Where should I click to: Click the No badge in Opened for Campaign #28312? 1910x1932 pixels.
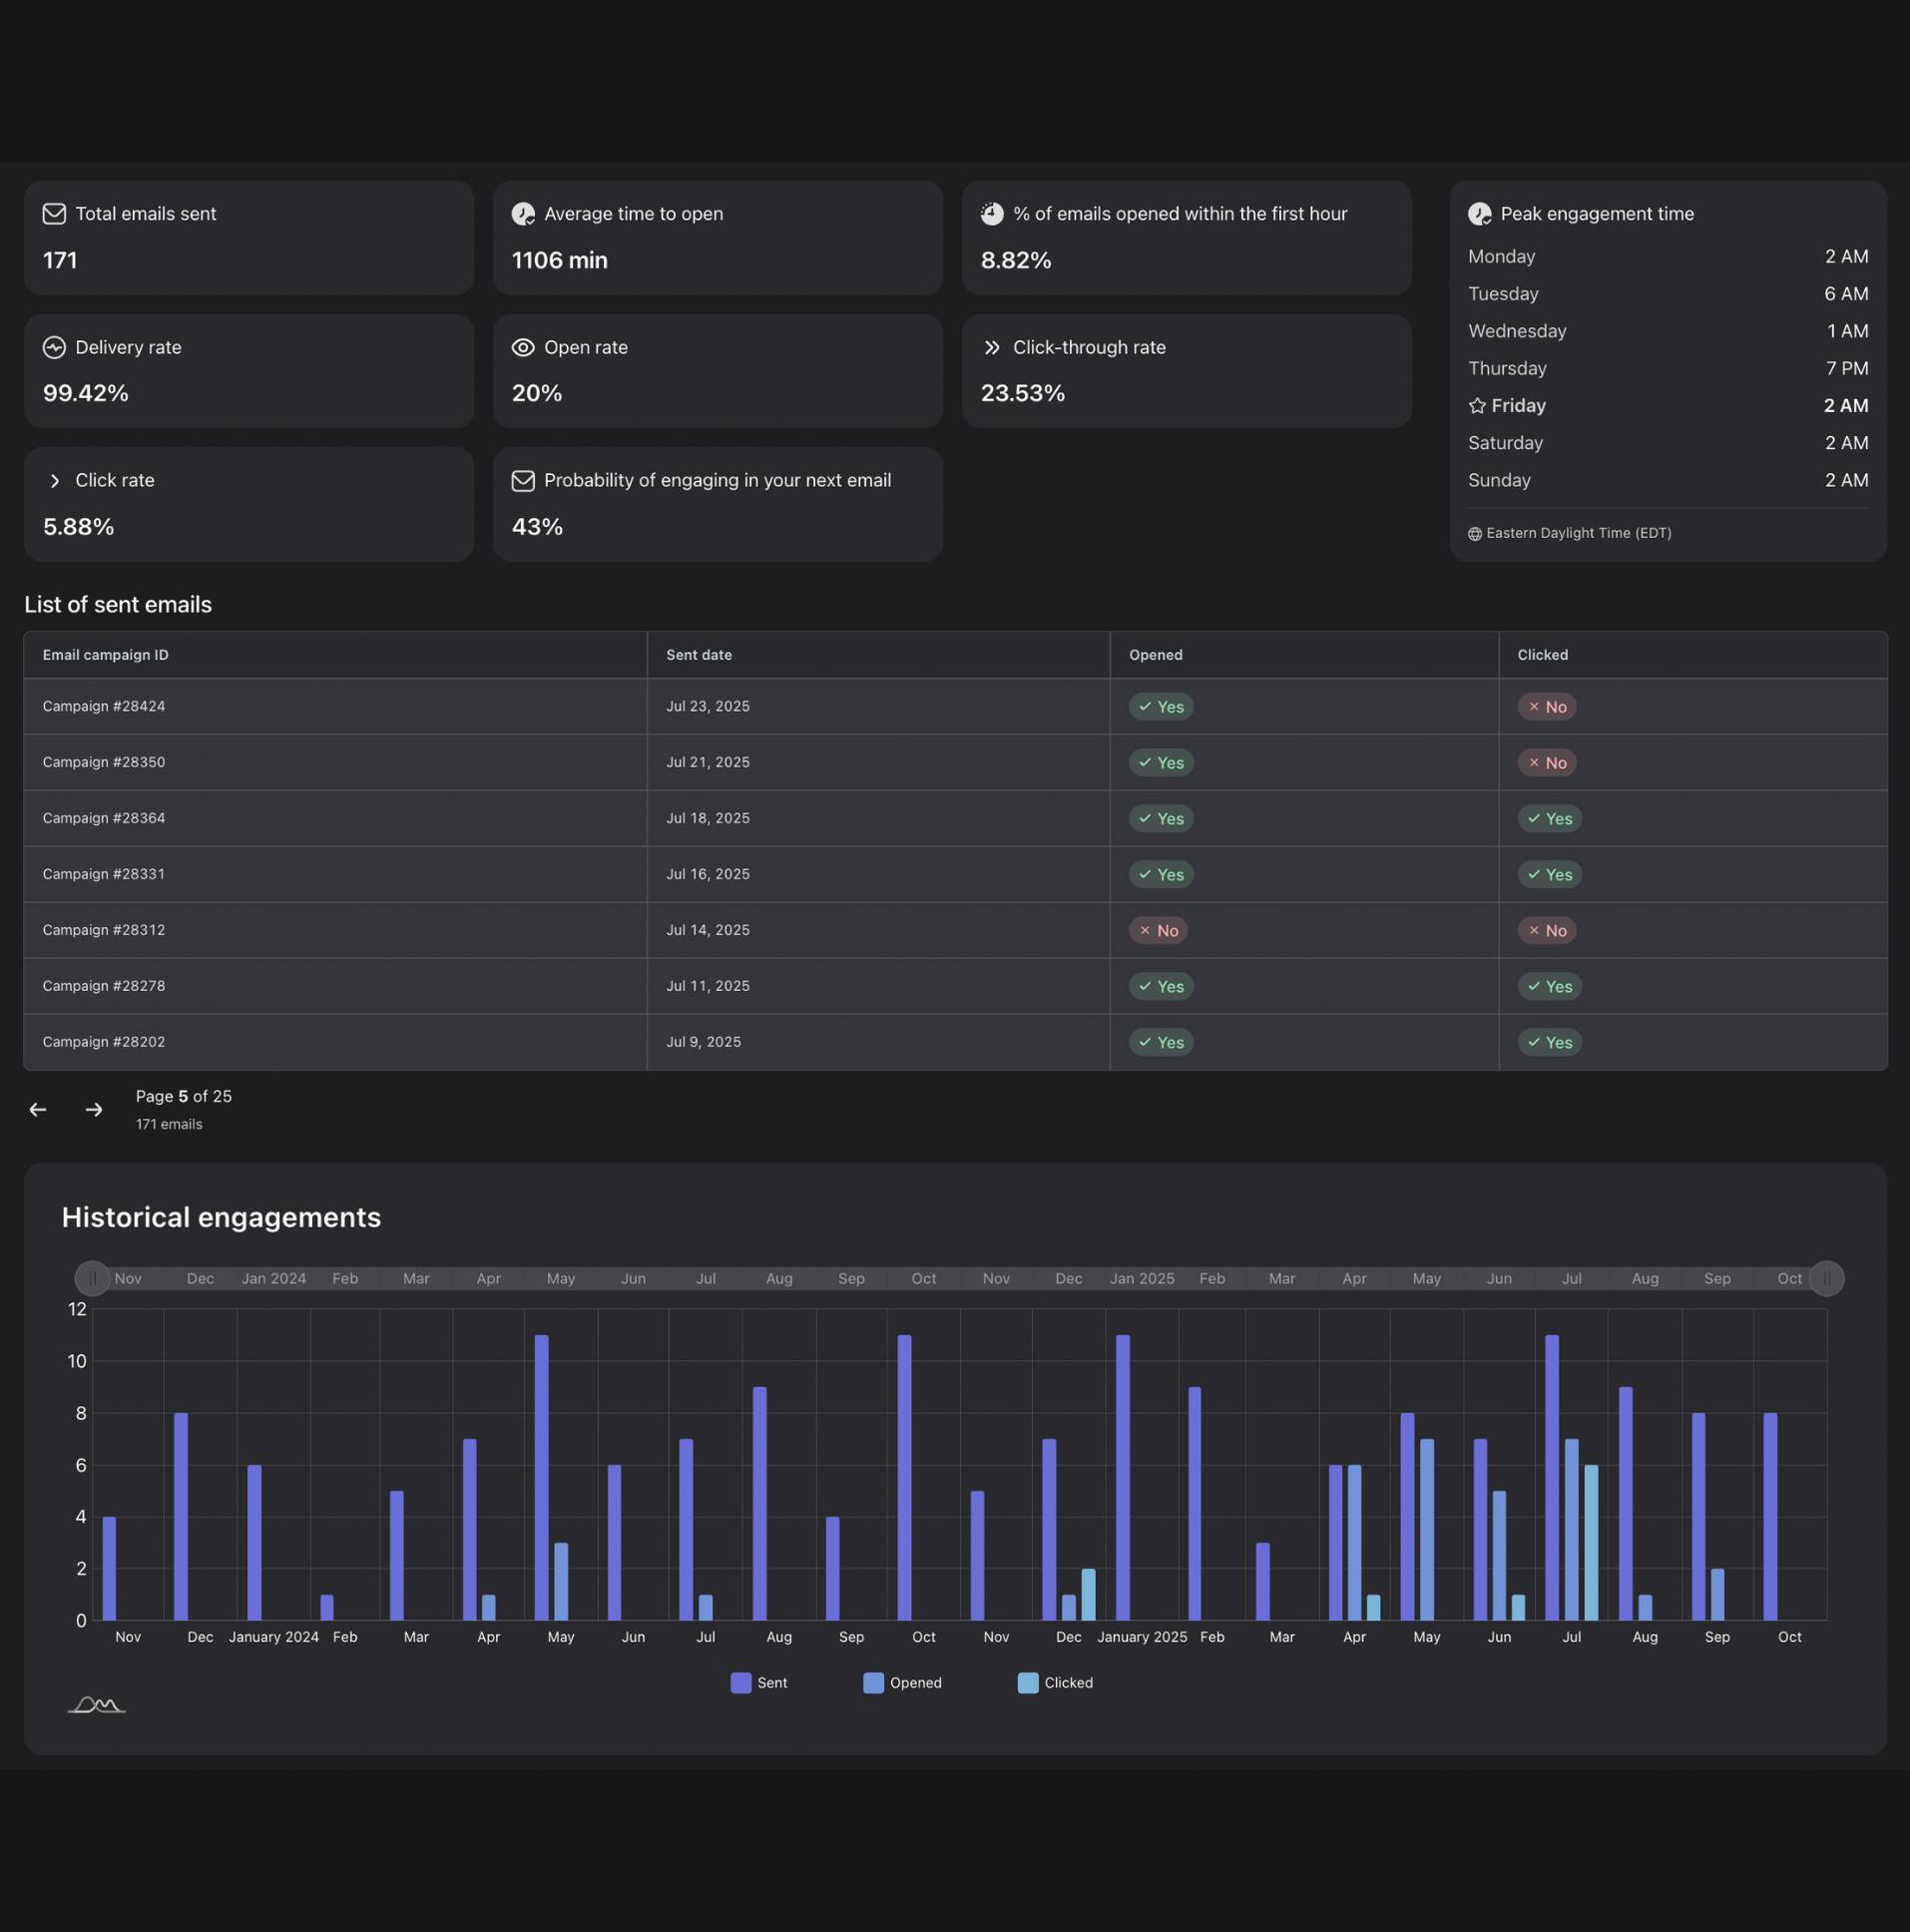[1158, 930]
